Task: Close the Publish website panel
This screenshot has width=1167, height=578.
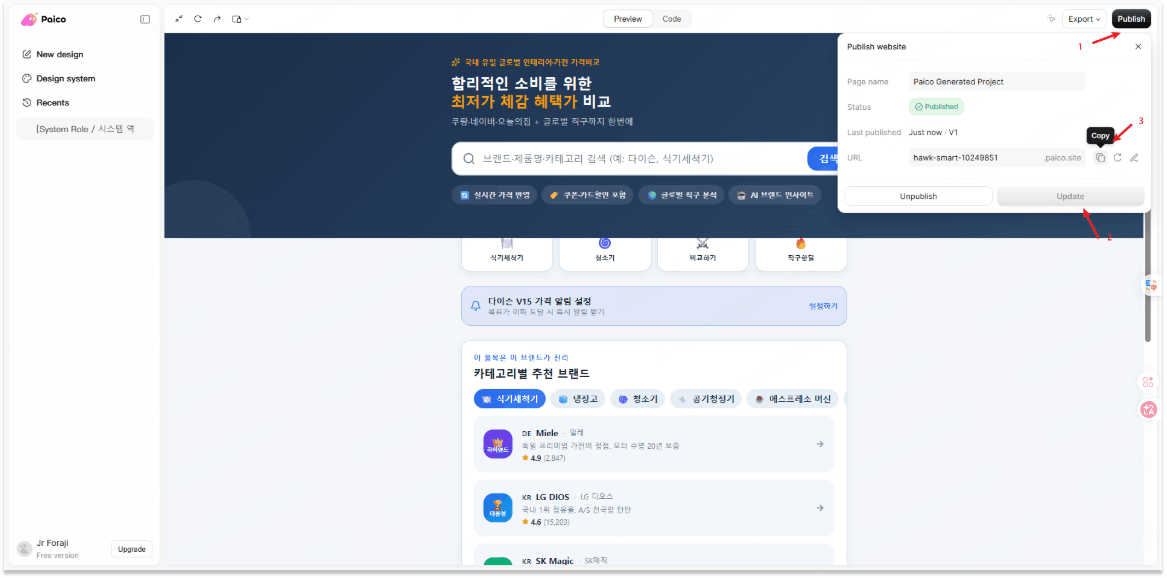Action: (x=1138, y=47)
